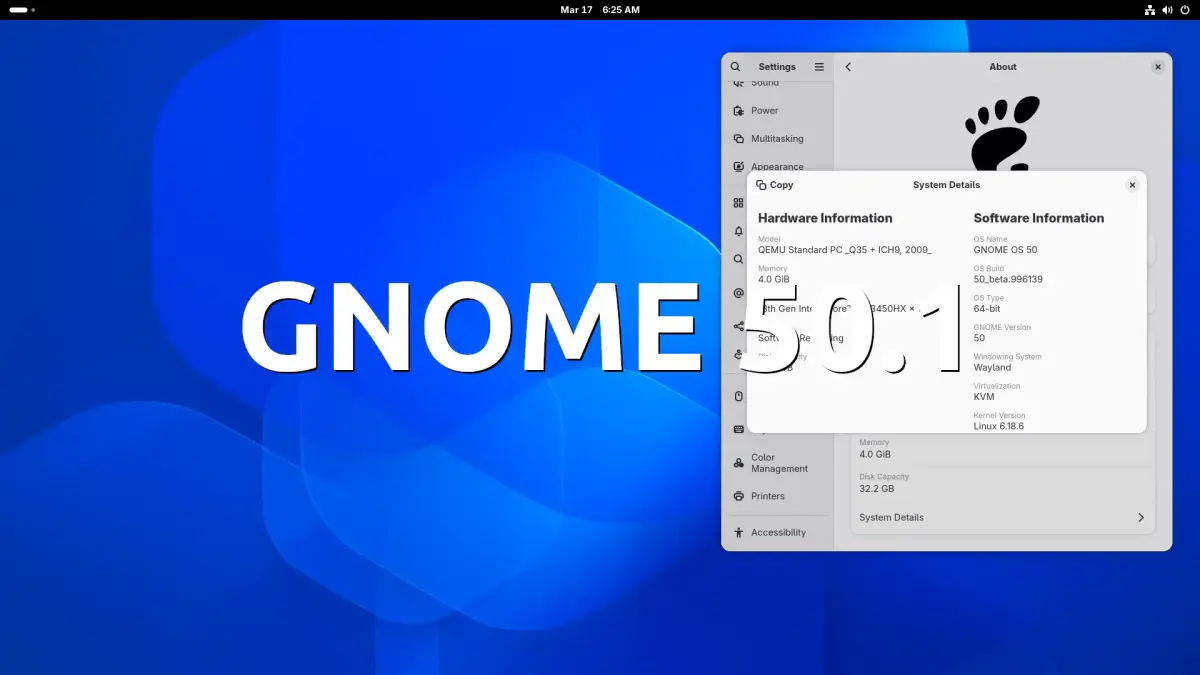The width and height of the screenshot is (1200, 675).
Task: Open the Printers settings panel
Action: [776, 496]
